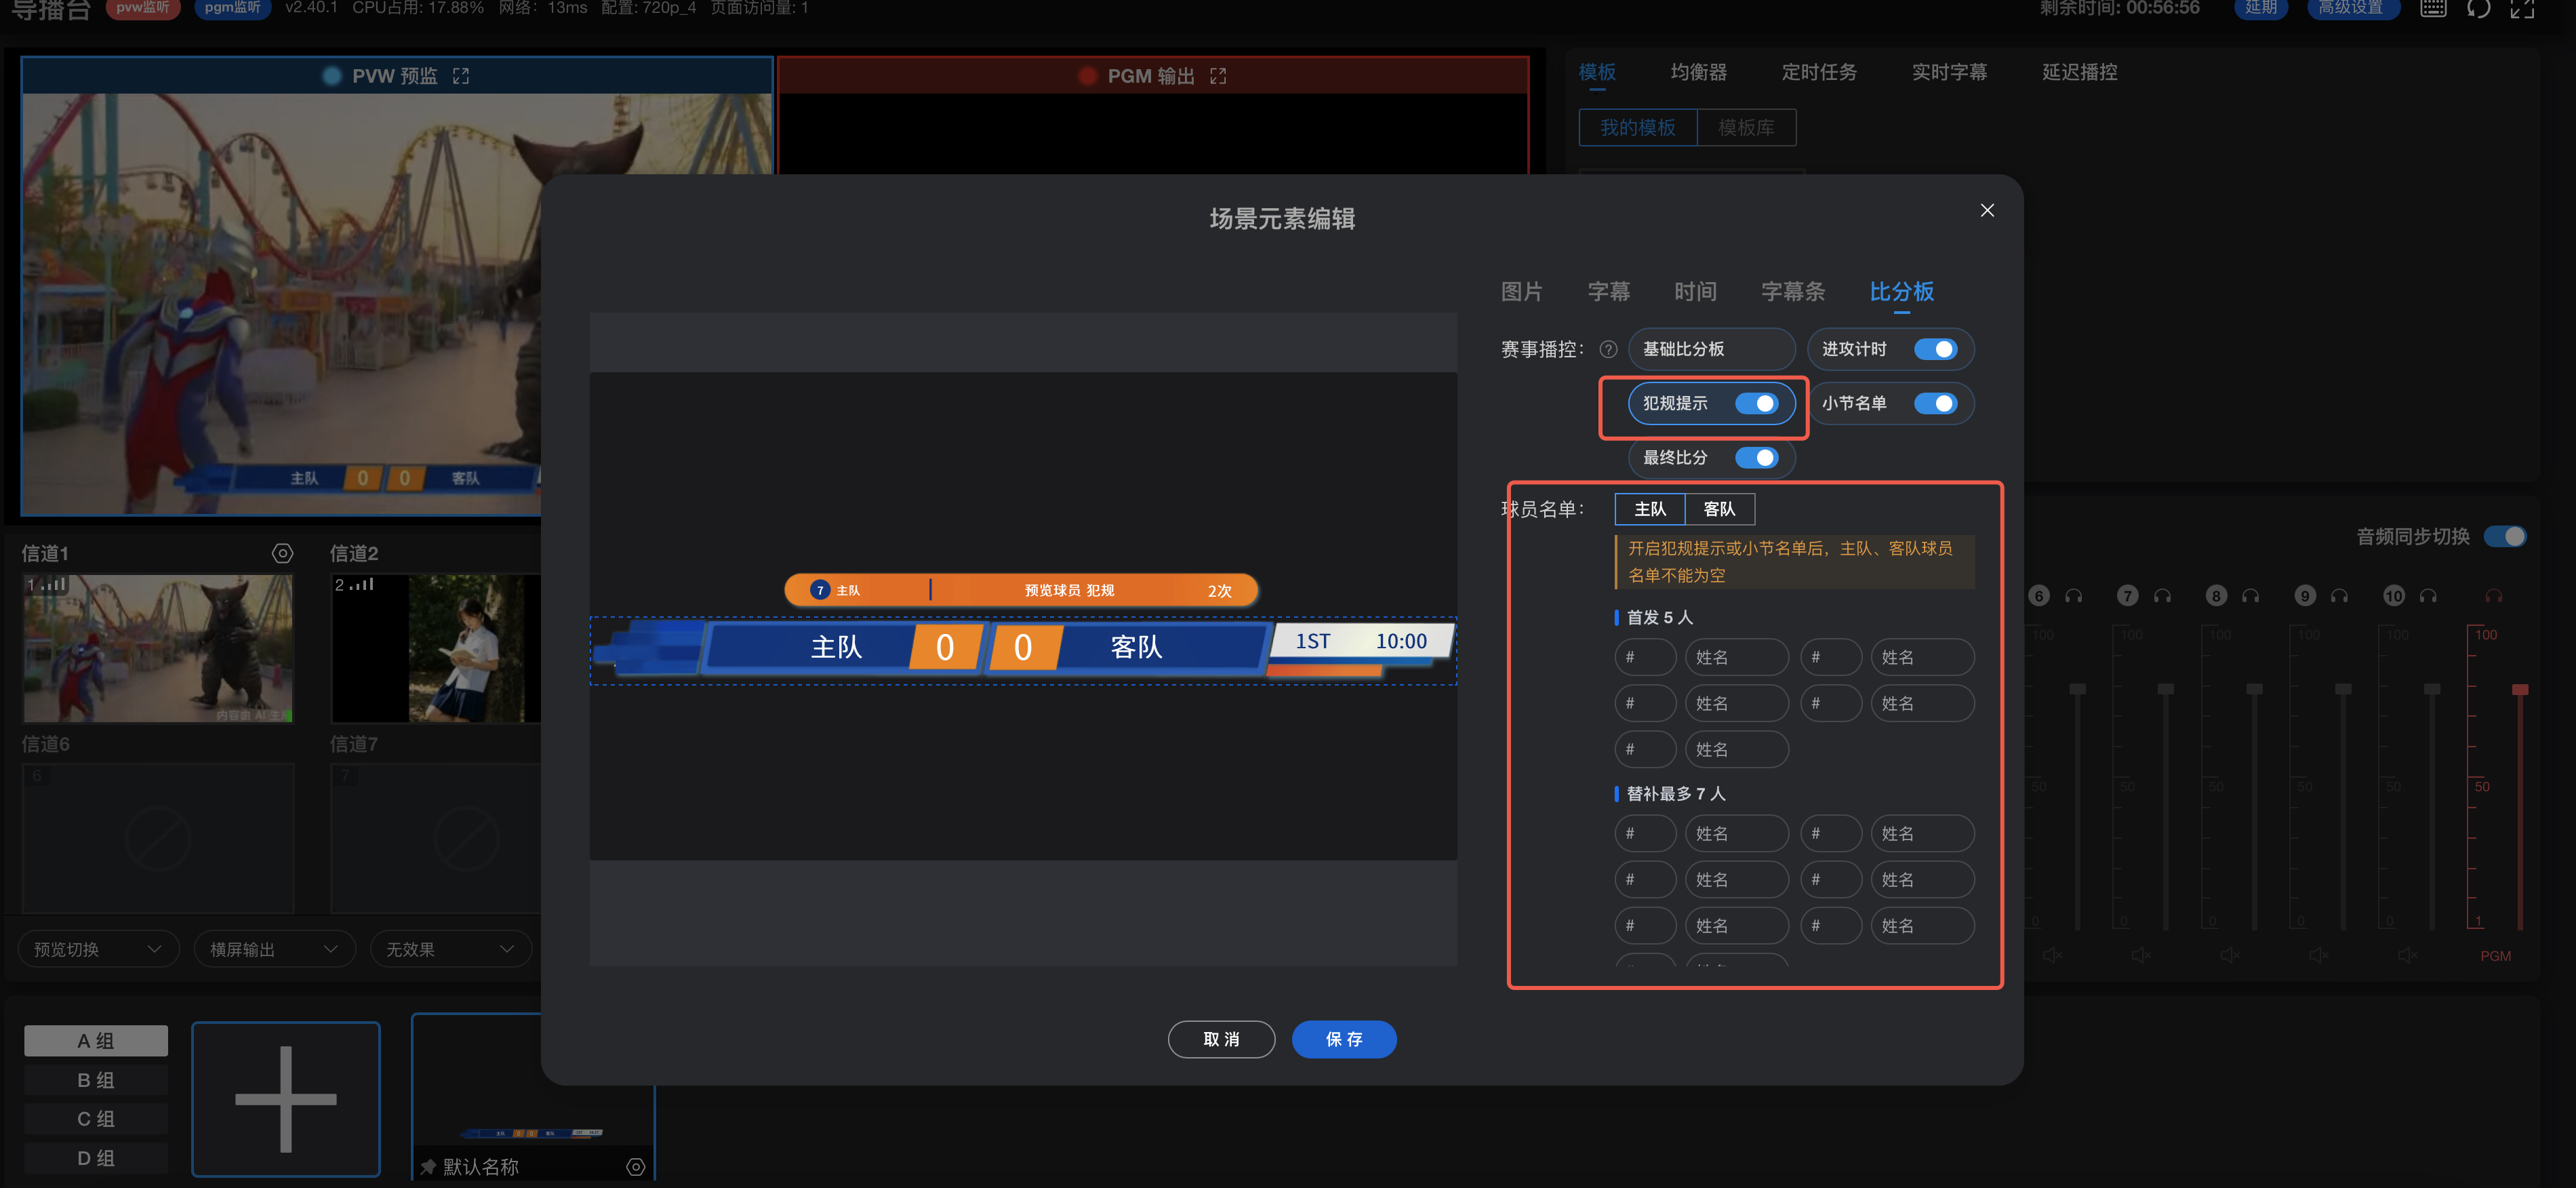Image resolution: width=2576 pixels, height=1188 pixels.
Task: Click the 取消 button
Action: coord(1221,1039)
